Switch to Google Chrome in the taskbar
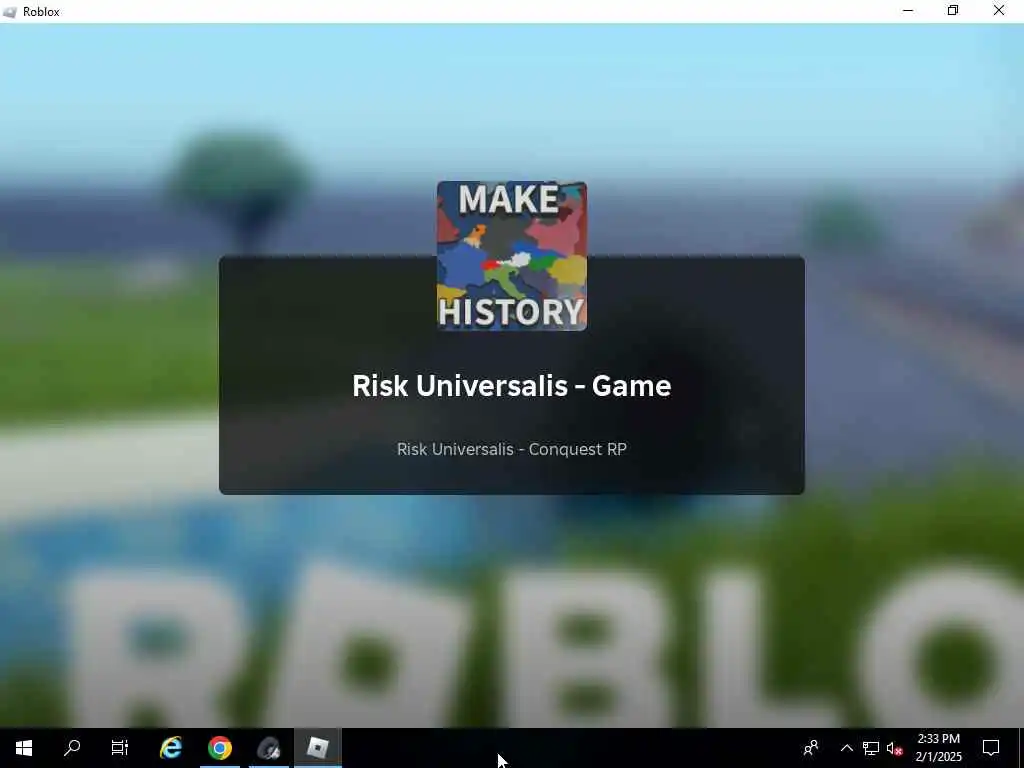Image resolution: width=1024 pixels, height=768 pixels. [220, 748]
